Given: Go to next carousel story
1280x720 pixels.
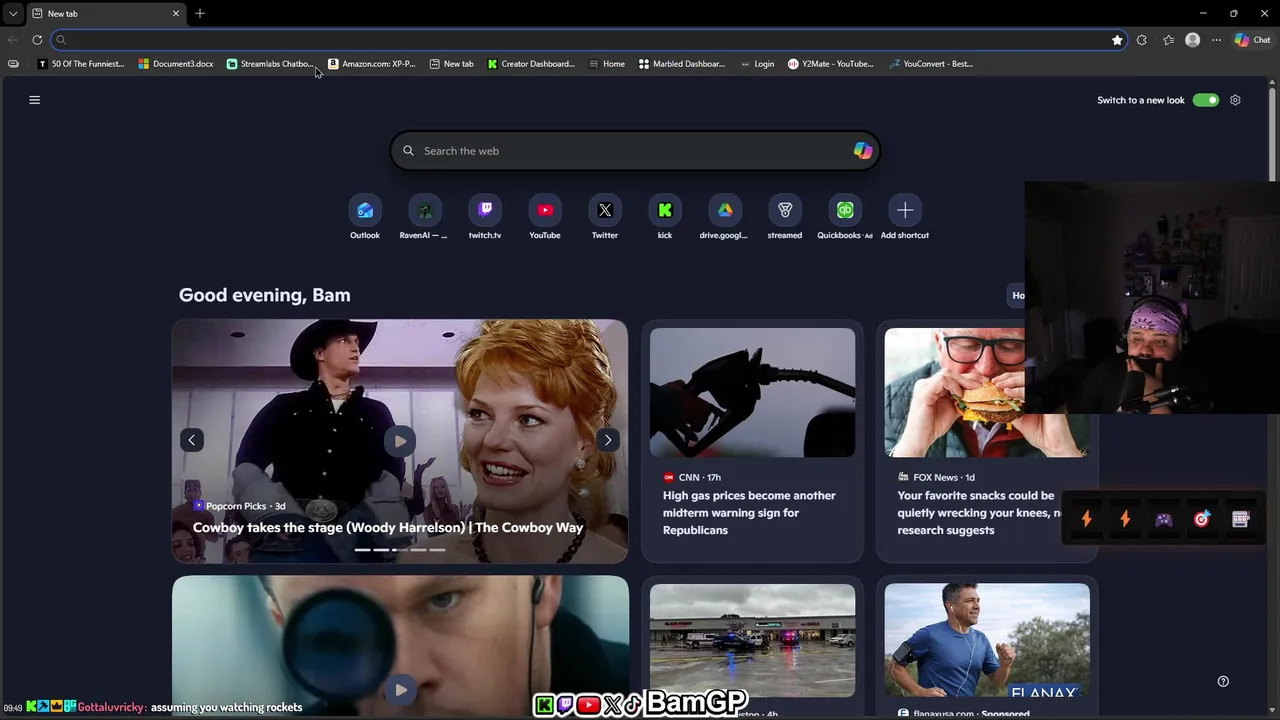Looking at the screenshot, I should (x=608, y=440).
